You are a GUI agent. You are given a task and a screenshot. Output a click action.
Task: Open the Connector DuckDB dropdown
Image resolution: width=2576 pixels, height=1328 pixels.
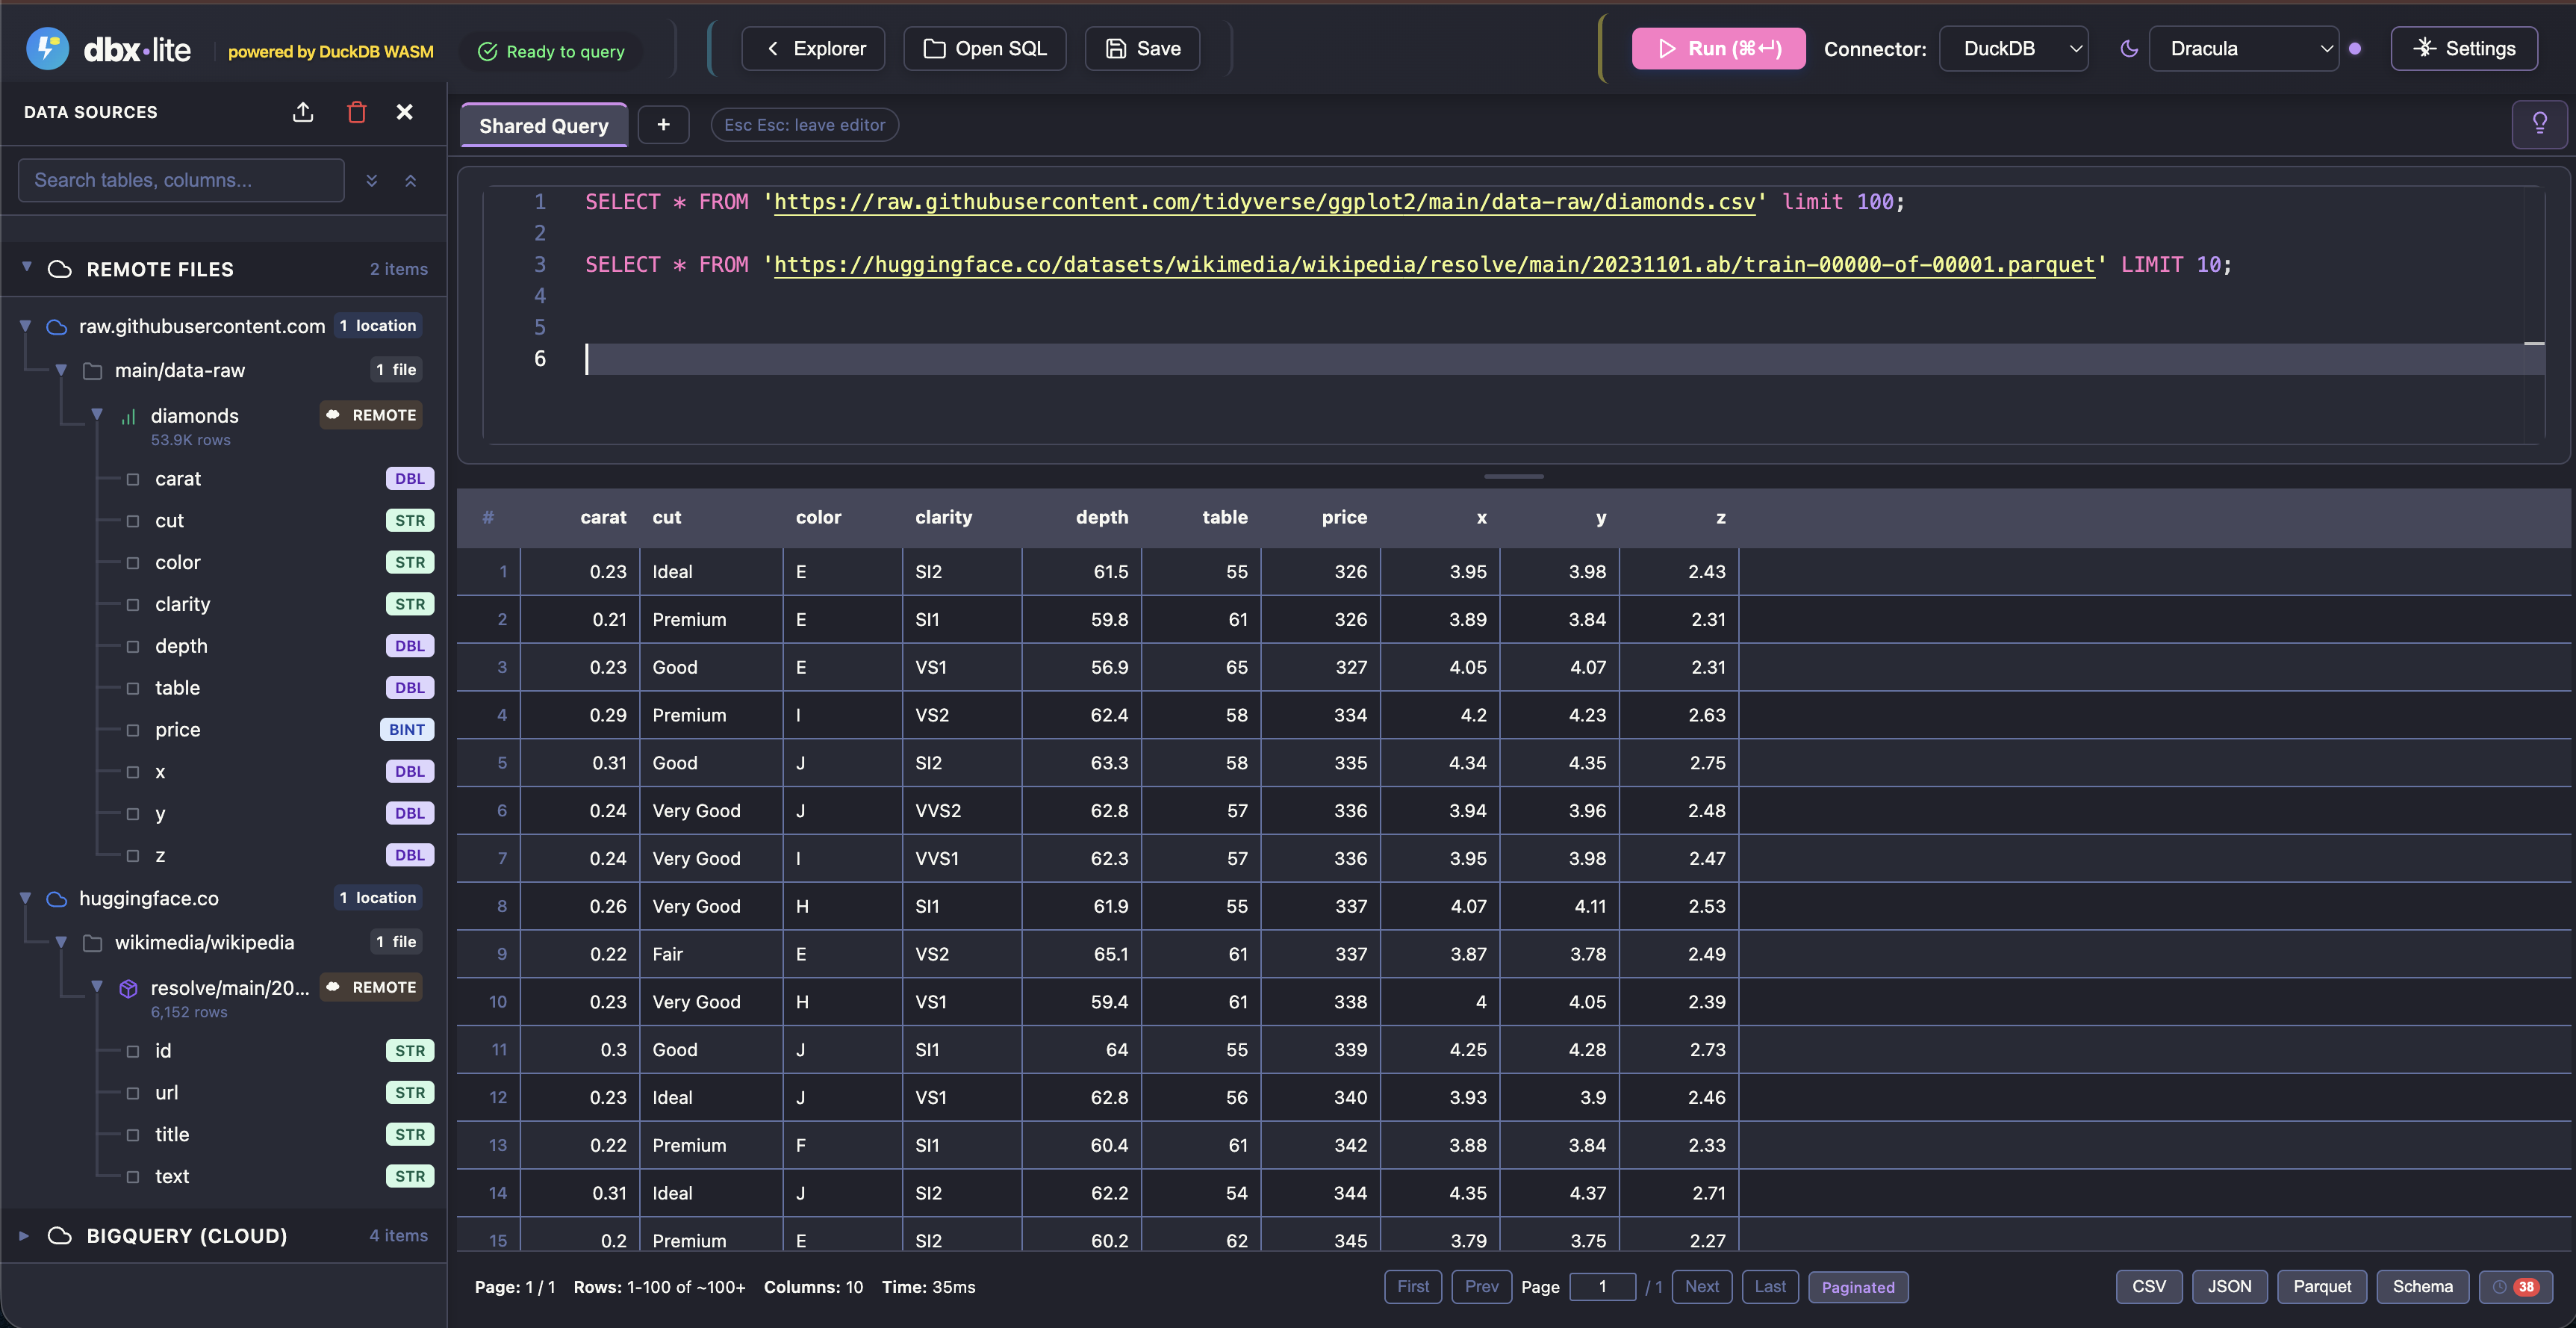2013,49
